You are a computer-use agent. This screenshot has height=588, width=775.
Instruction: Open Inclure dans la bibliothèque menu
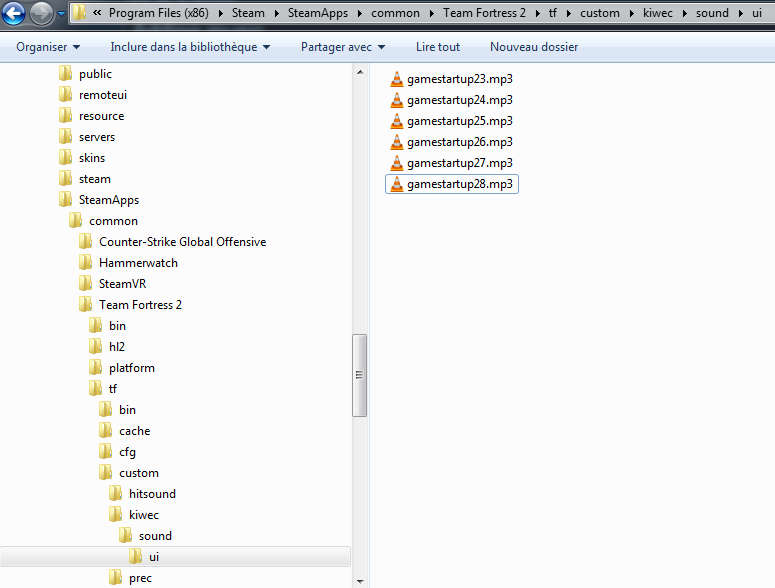tap(190, 47)
